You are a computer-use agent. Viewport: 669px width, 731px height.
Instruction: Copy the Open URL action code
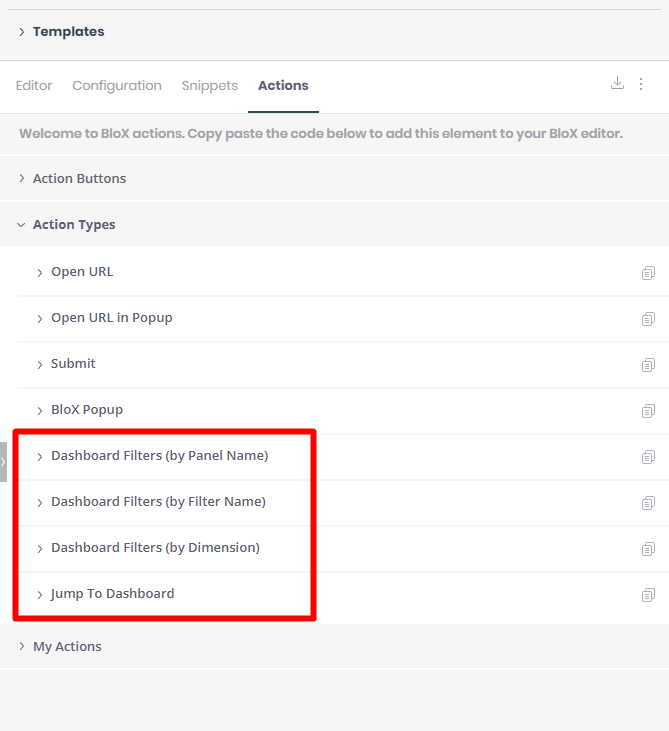coord(648,273)
